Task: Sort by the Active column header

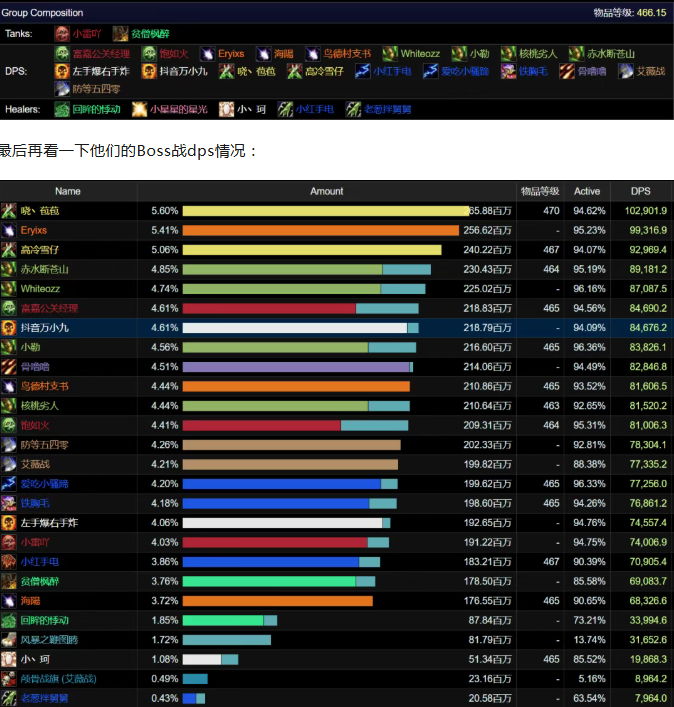Action: point(587,191)
